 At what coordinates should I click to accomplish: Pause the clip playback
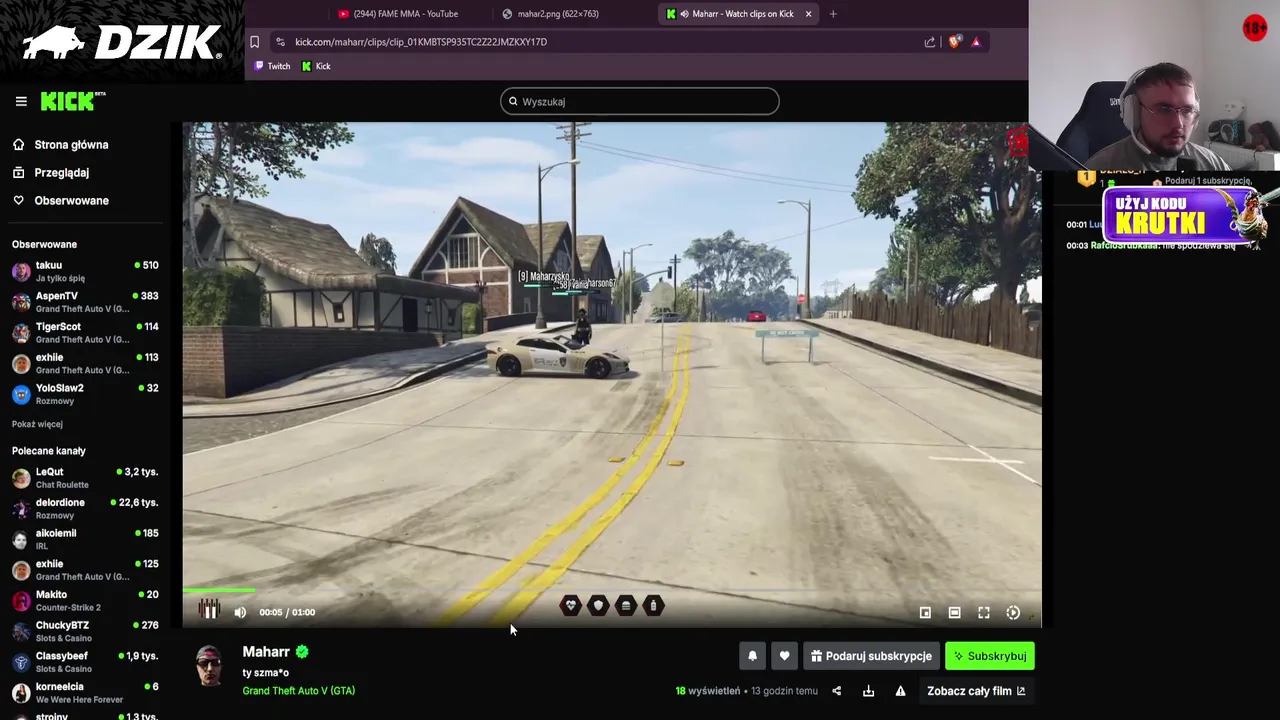pyautogui.click(x=209, y=611)
